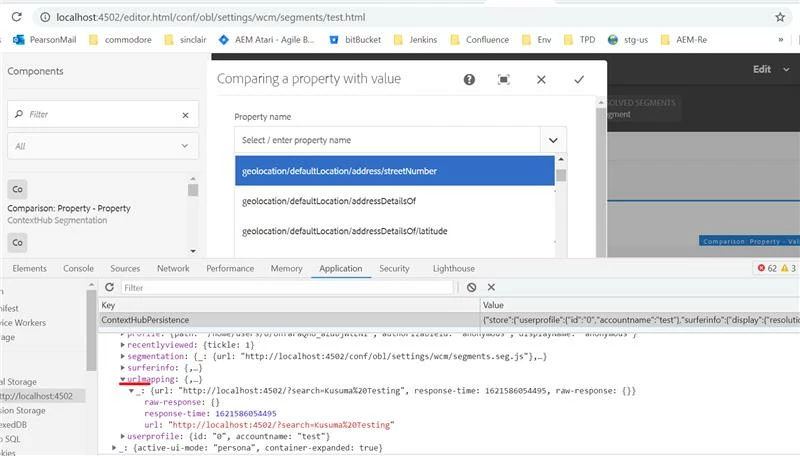Viewport: 800px width, 456px height.
Task: Open the All component group dropdown
Action: coord(103,146)
